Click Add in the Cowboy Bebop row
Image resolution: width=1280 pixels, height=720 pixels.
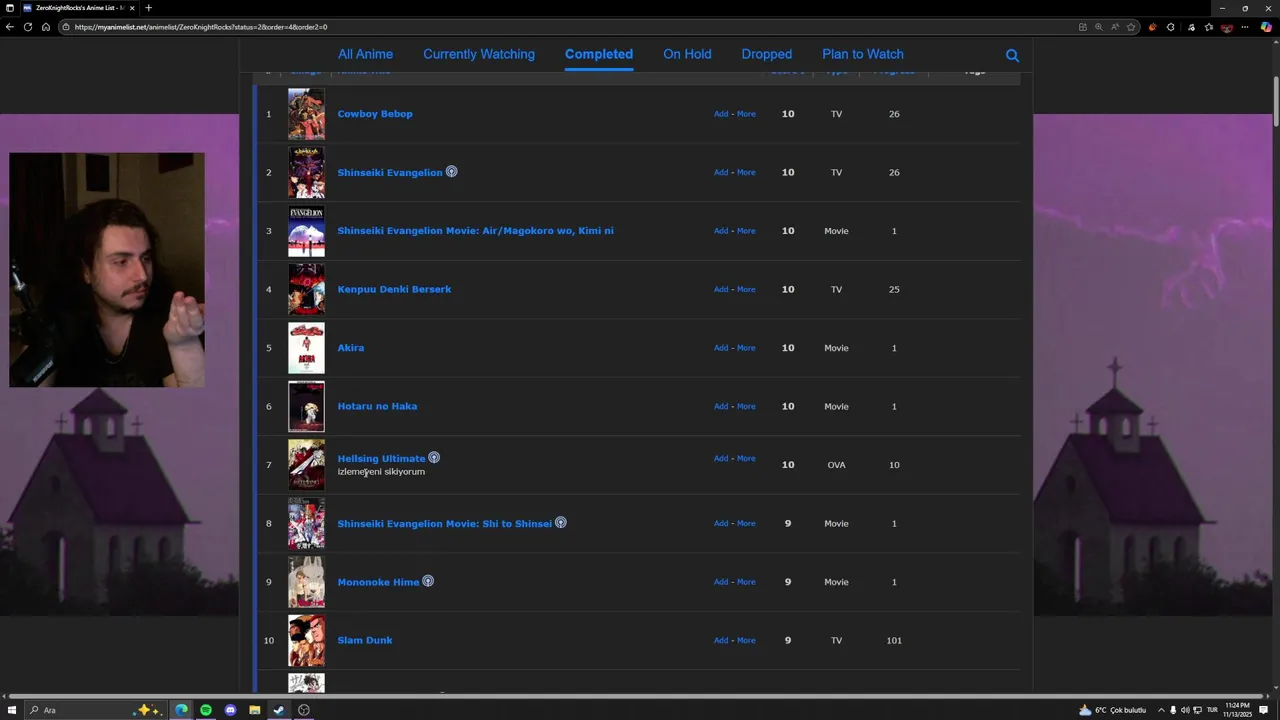click(721, 114)
